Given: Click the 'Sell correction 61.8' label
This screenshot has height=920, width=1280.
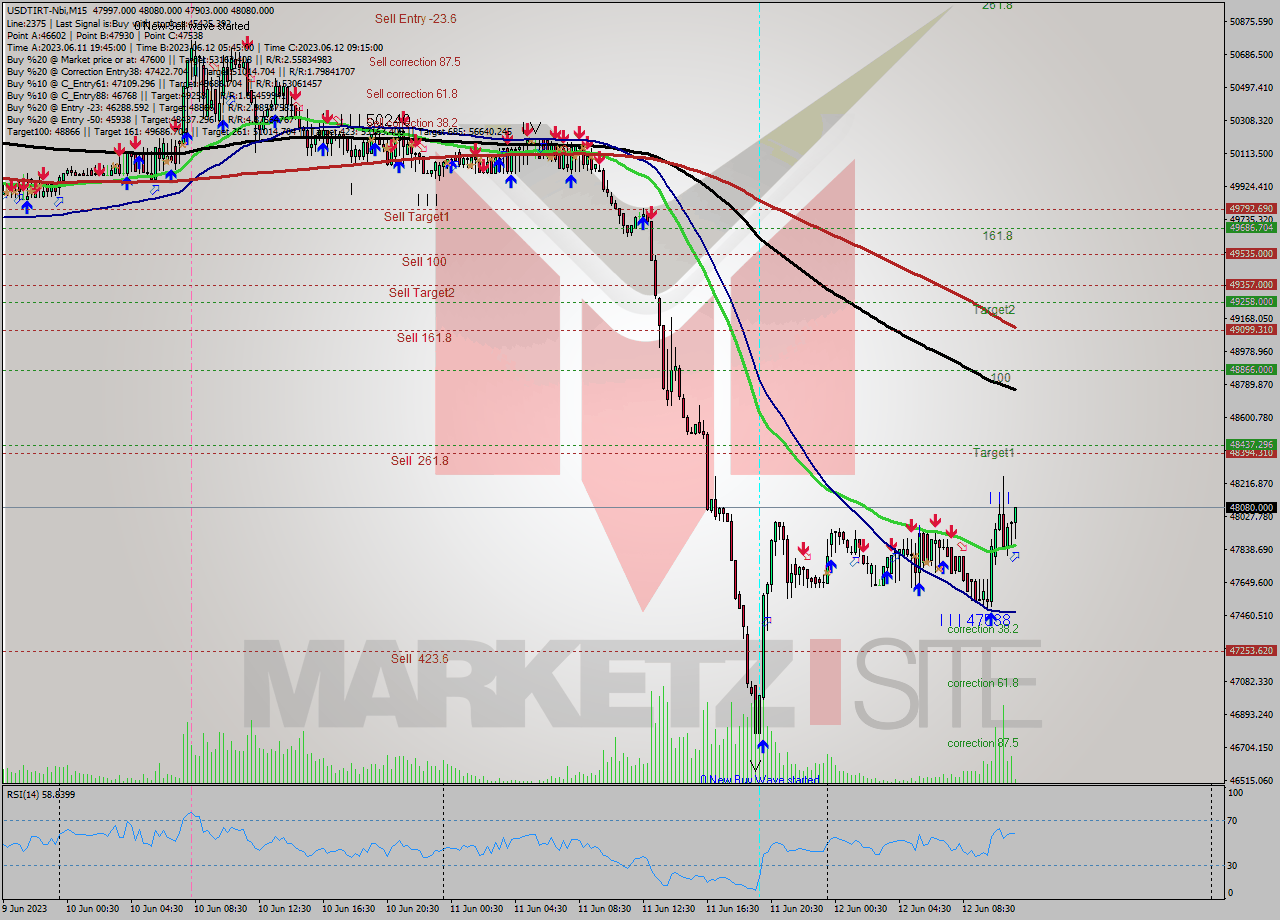Looking at the screenshot, I should (411, 94).
